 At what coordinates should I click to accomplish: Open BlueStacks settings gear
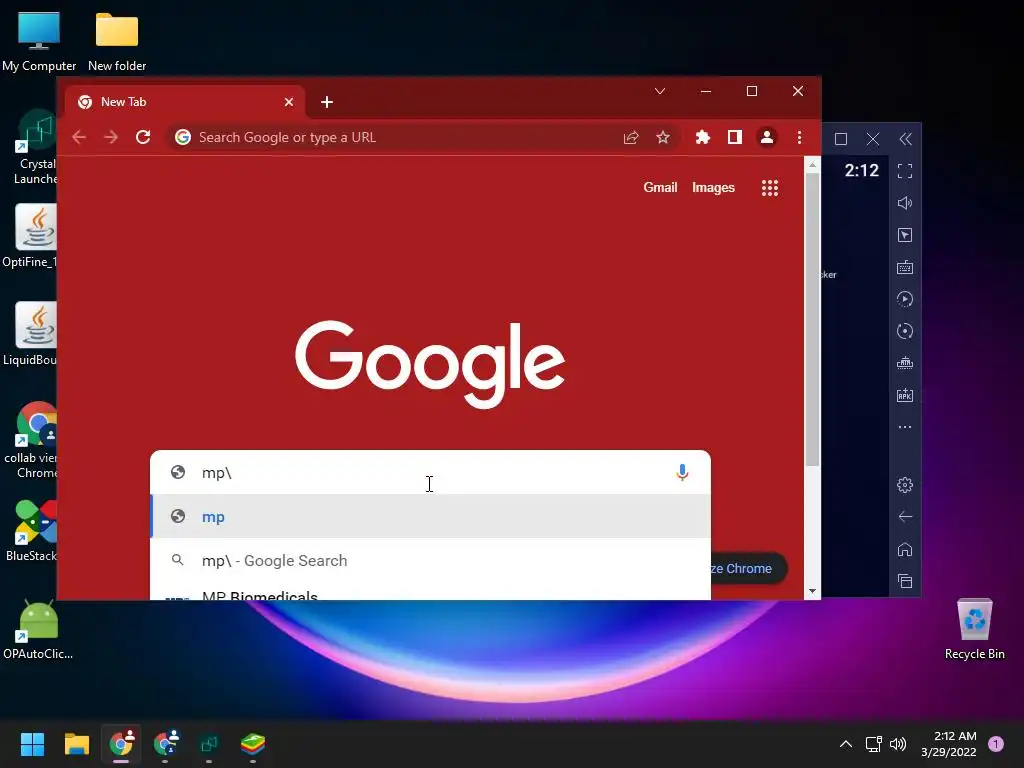(x=904, y=485)
